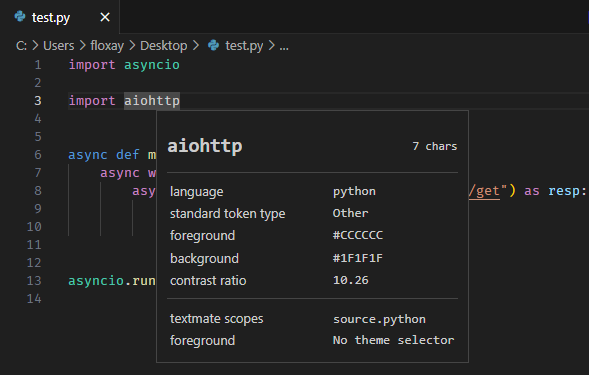This screenshot has width=589, height=375.
Task: Expand the chevron after Desktop breadcrumb
Action: 196,46
